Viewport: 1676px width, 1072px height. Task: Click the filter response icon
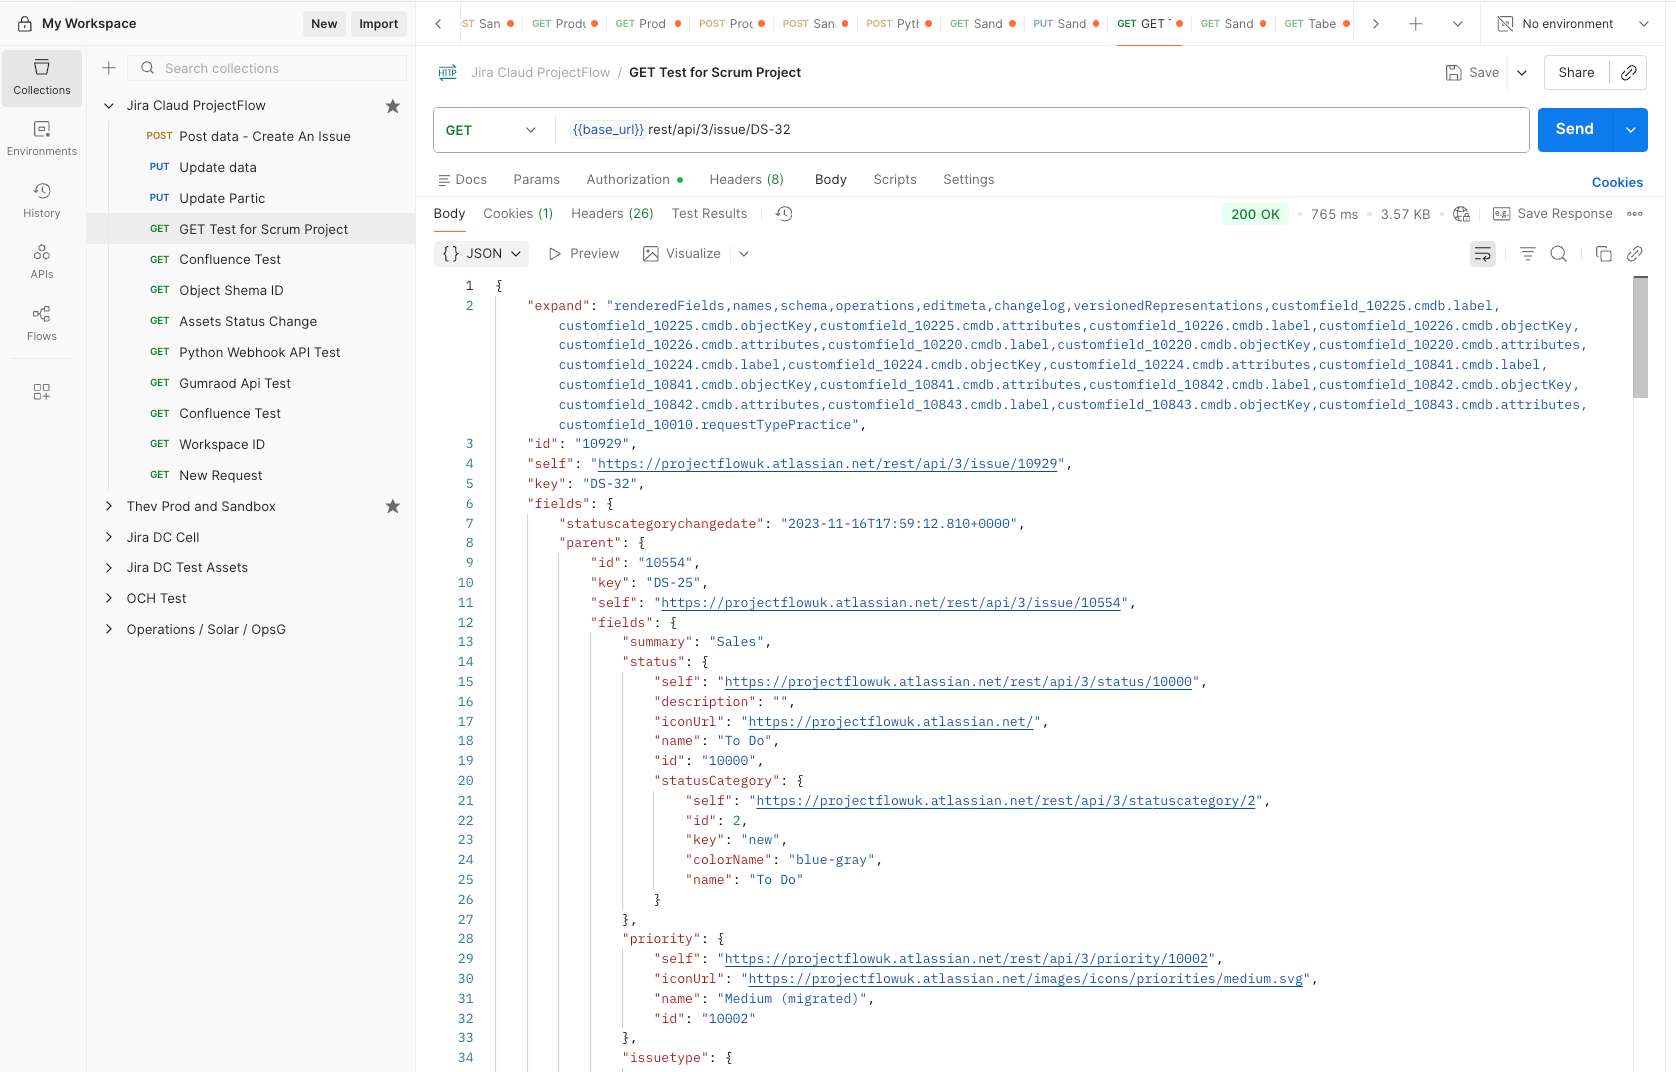pos(1527,254)
